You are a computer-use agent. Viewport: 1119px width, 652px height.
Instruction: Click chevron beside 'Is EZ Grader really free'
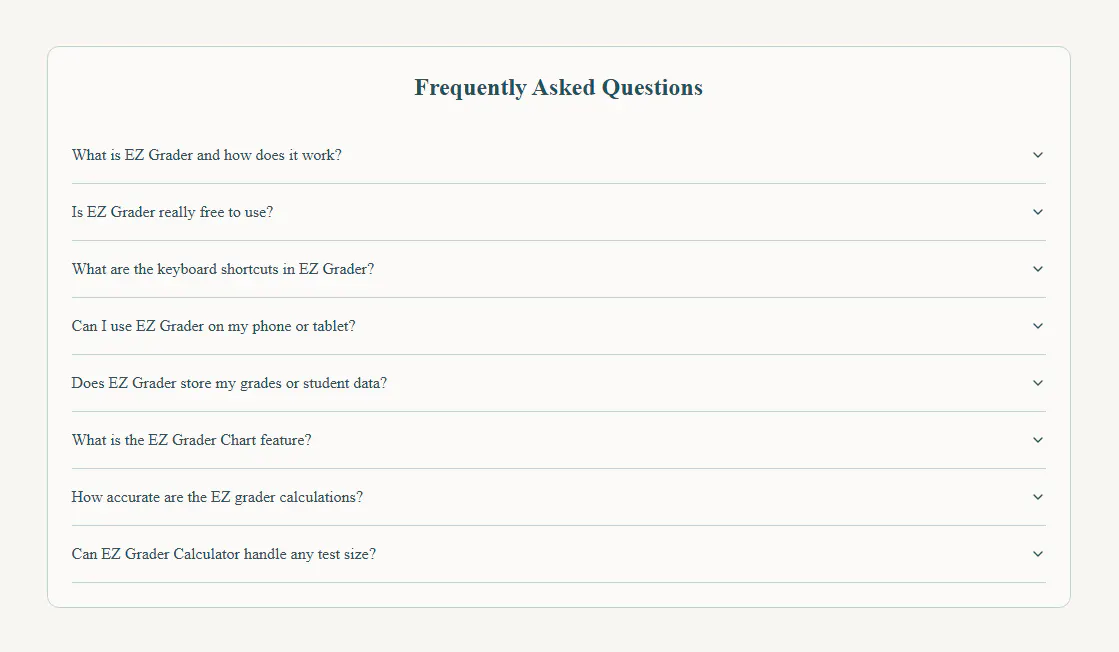(x=1038, y=212)
